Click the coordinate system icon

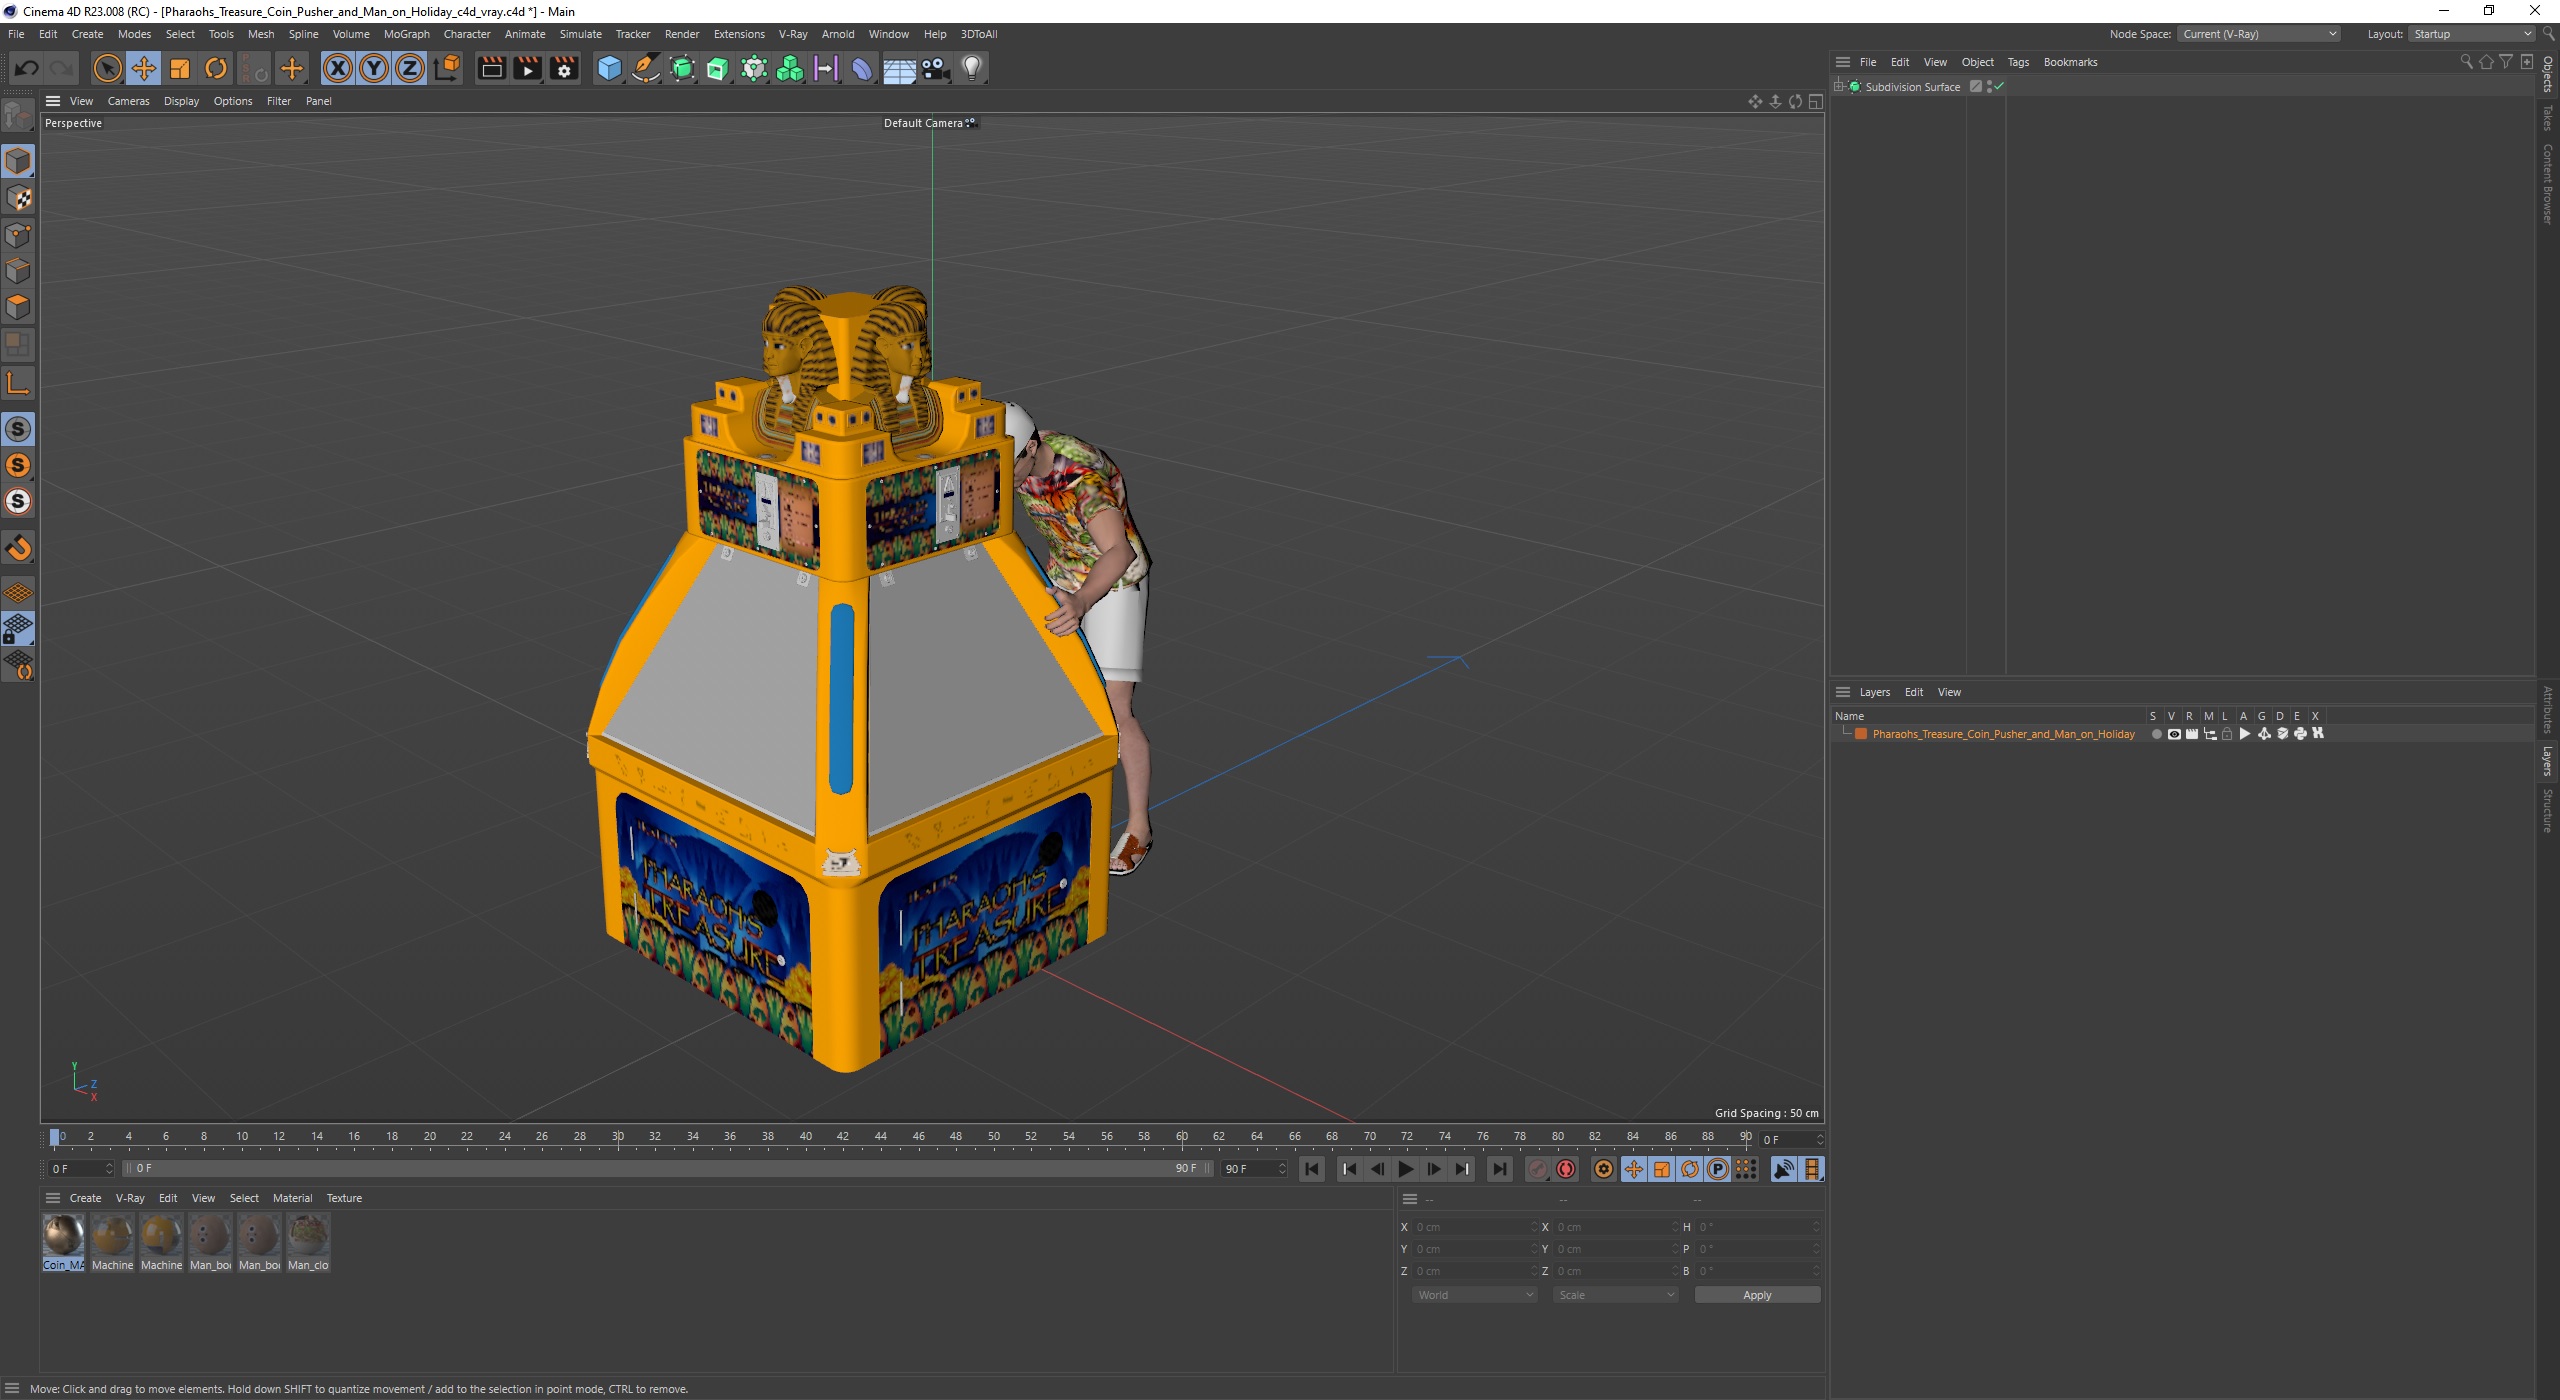point(447,68)
